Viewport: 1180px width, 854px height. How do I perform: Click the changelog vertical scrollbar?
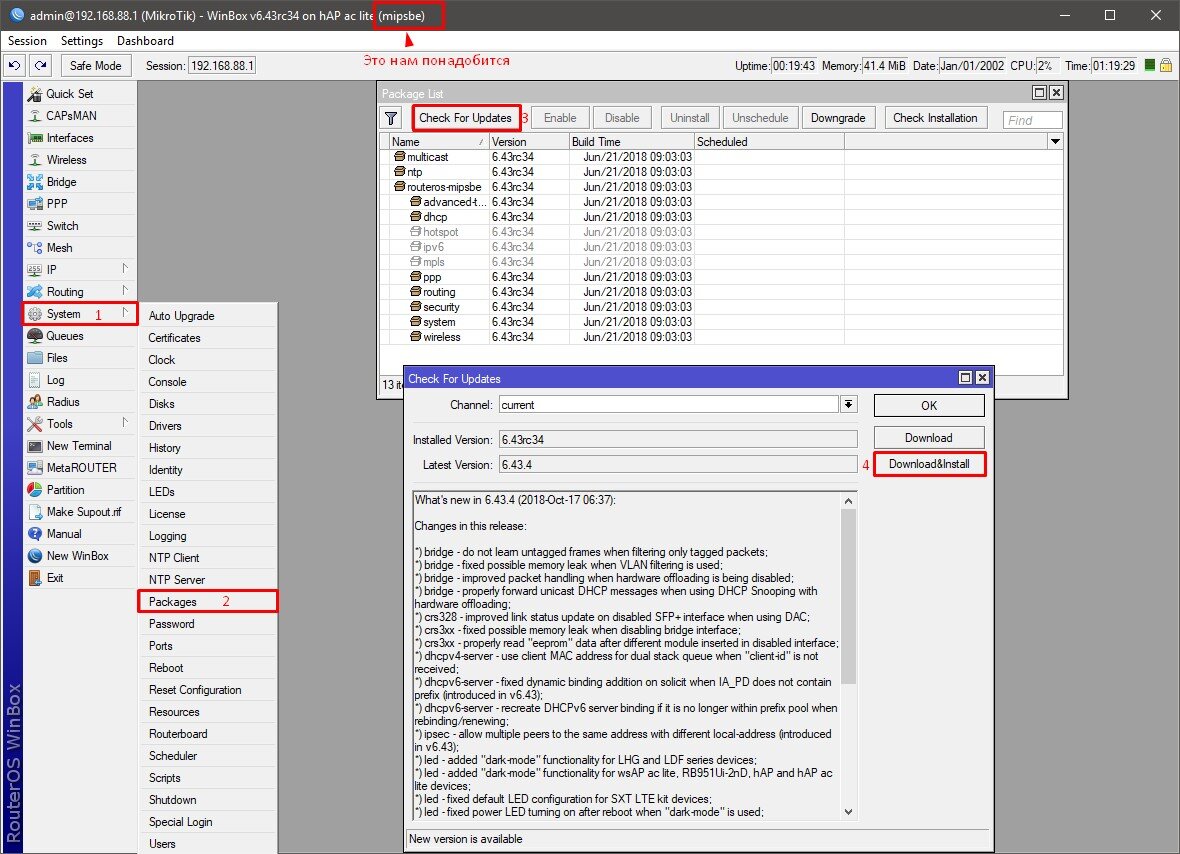point(848,596)
